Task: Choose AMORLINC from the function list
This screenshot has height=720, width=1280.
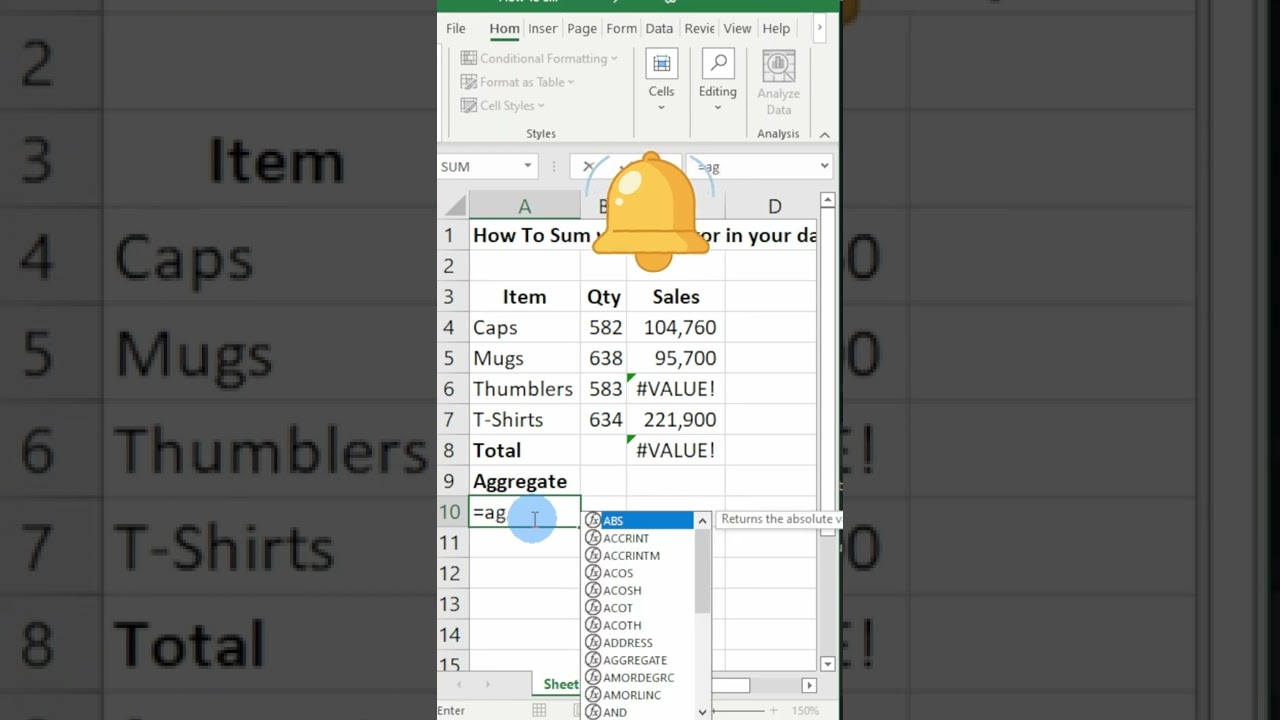Action: click(638, 695)
